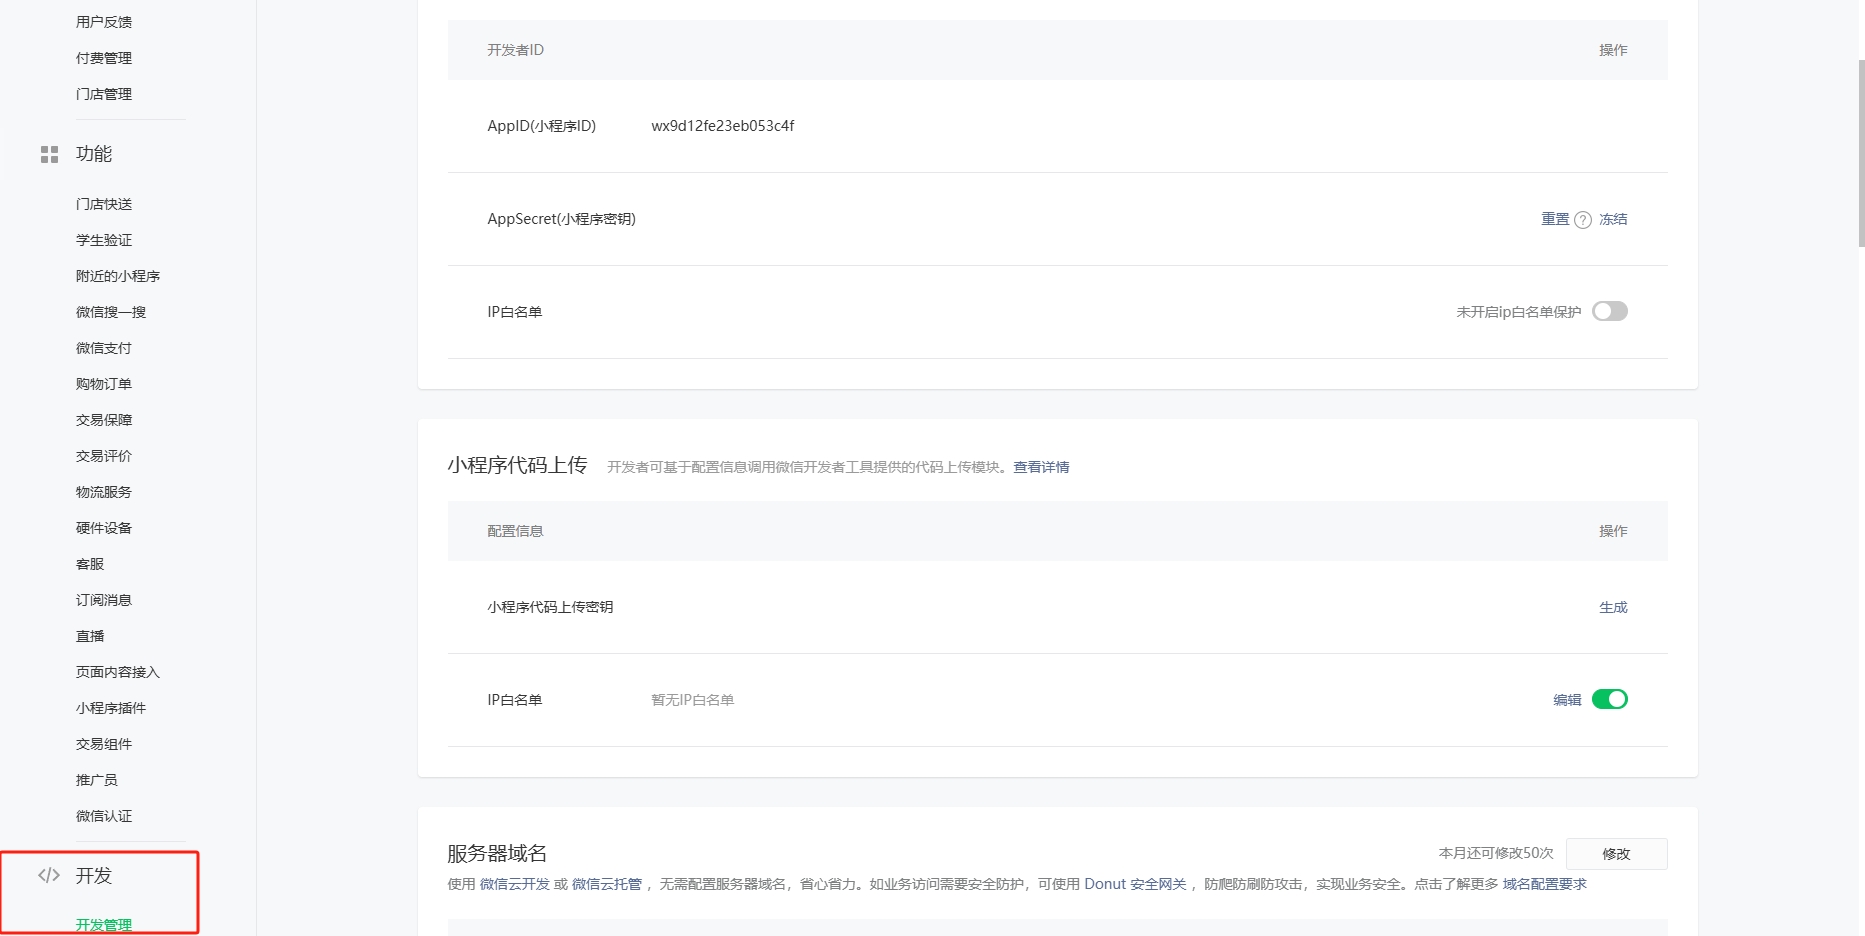This screenshot has height=936, width=1865.
Task: Click the help question mark beside 重置
Action: click(1582, 220)
